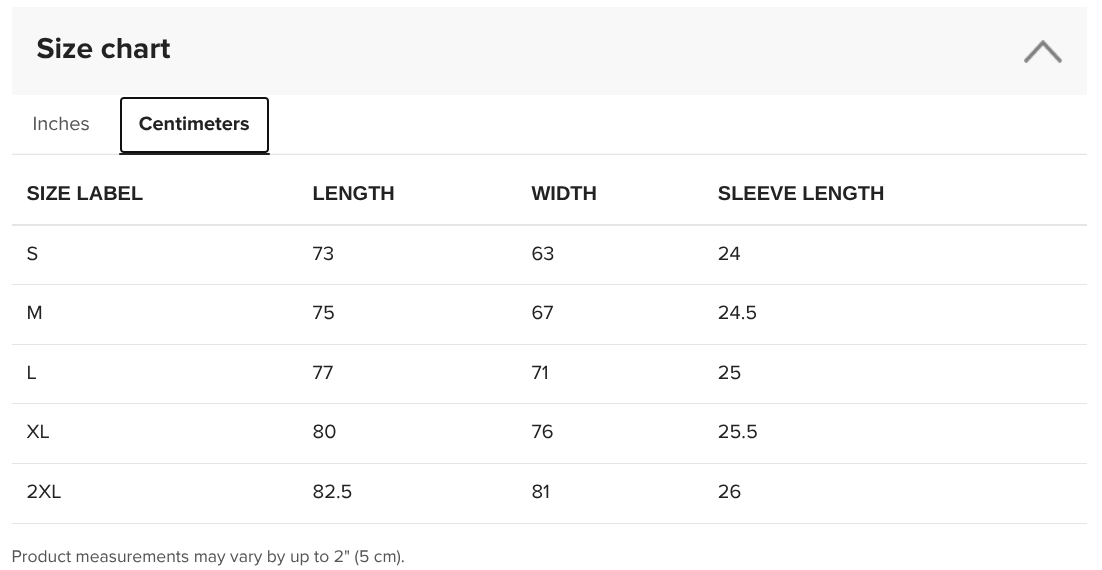The height and width of the screenshot is (570, 1102).
Task: Click the product measurements disclaimer text
Action: (208, 557)
